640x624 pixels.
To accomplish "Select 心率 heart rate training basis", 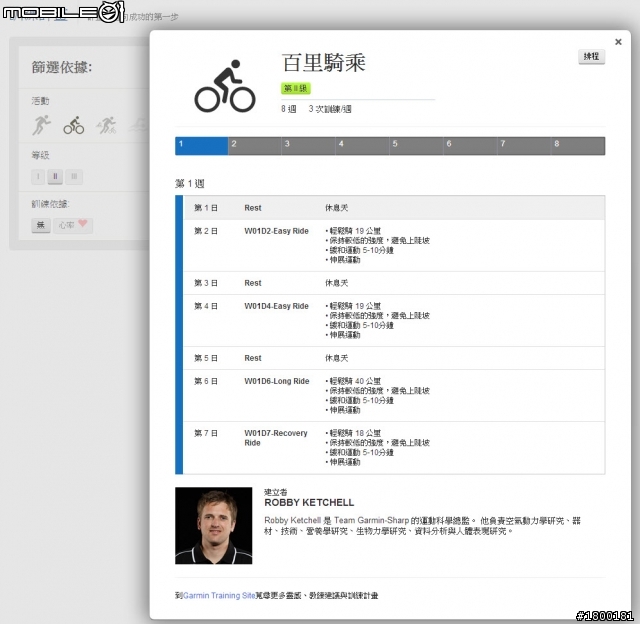I will tap(73, 225).
